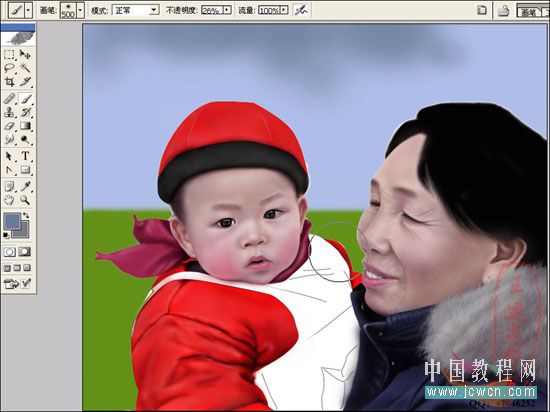The image size is (550, 412).
Task: Select the Hand tool
Action: [x=9, y=200]
